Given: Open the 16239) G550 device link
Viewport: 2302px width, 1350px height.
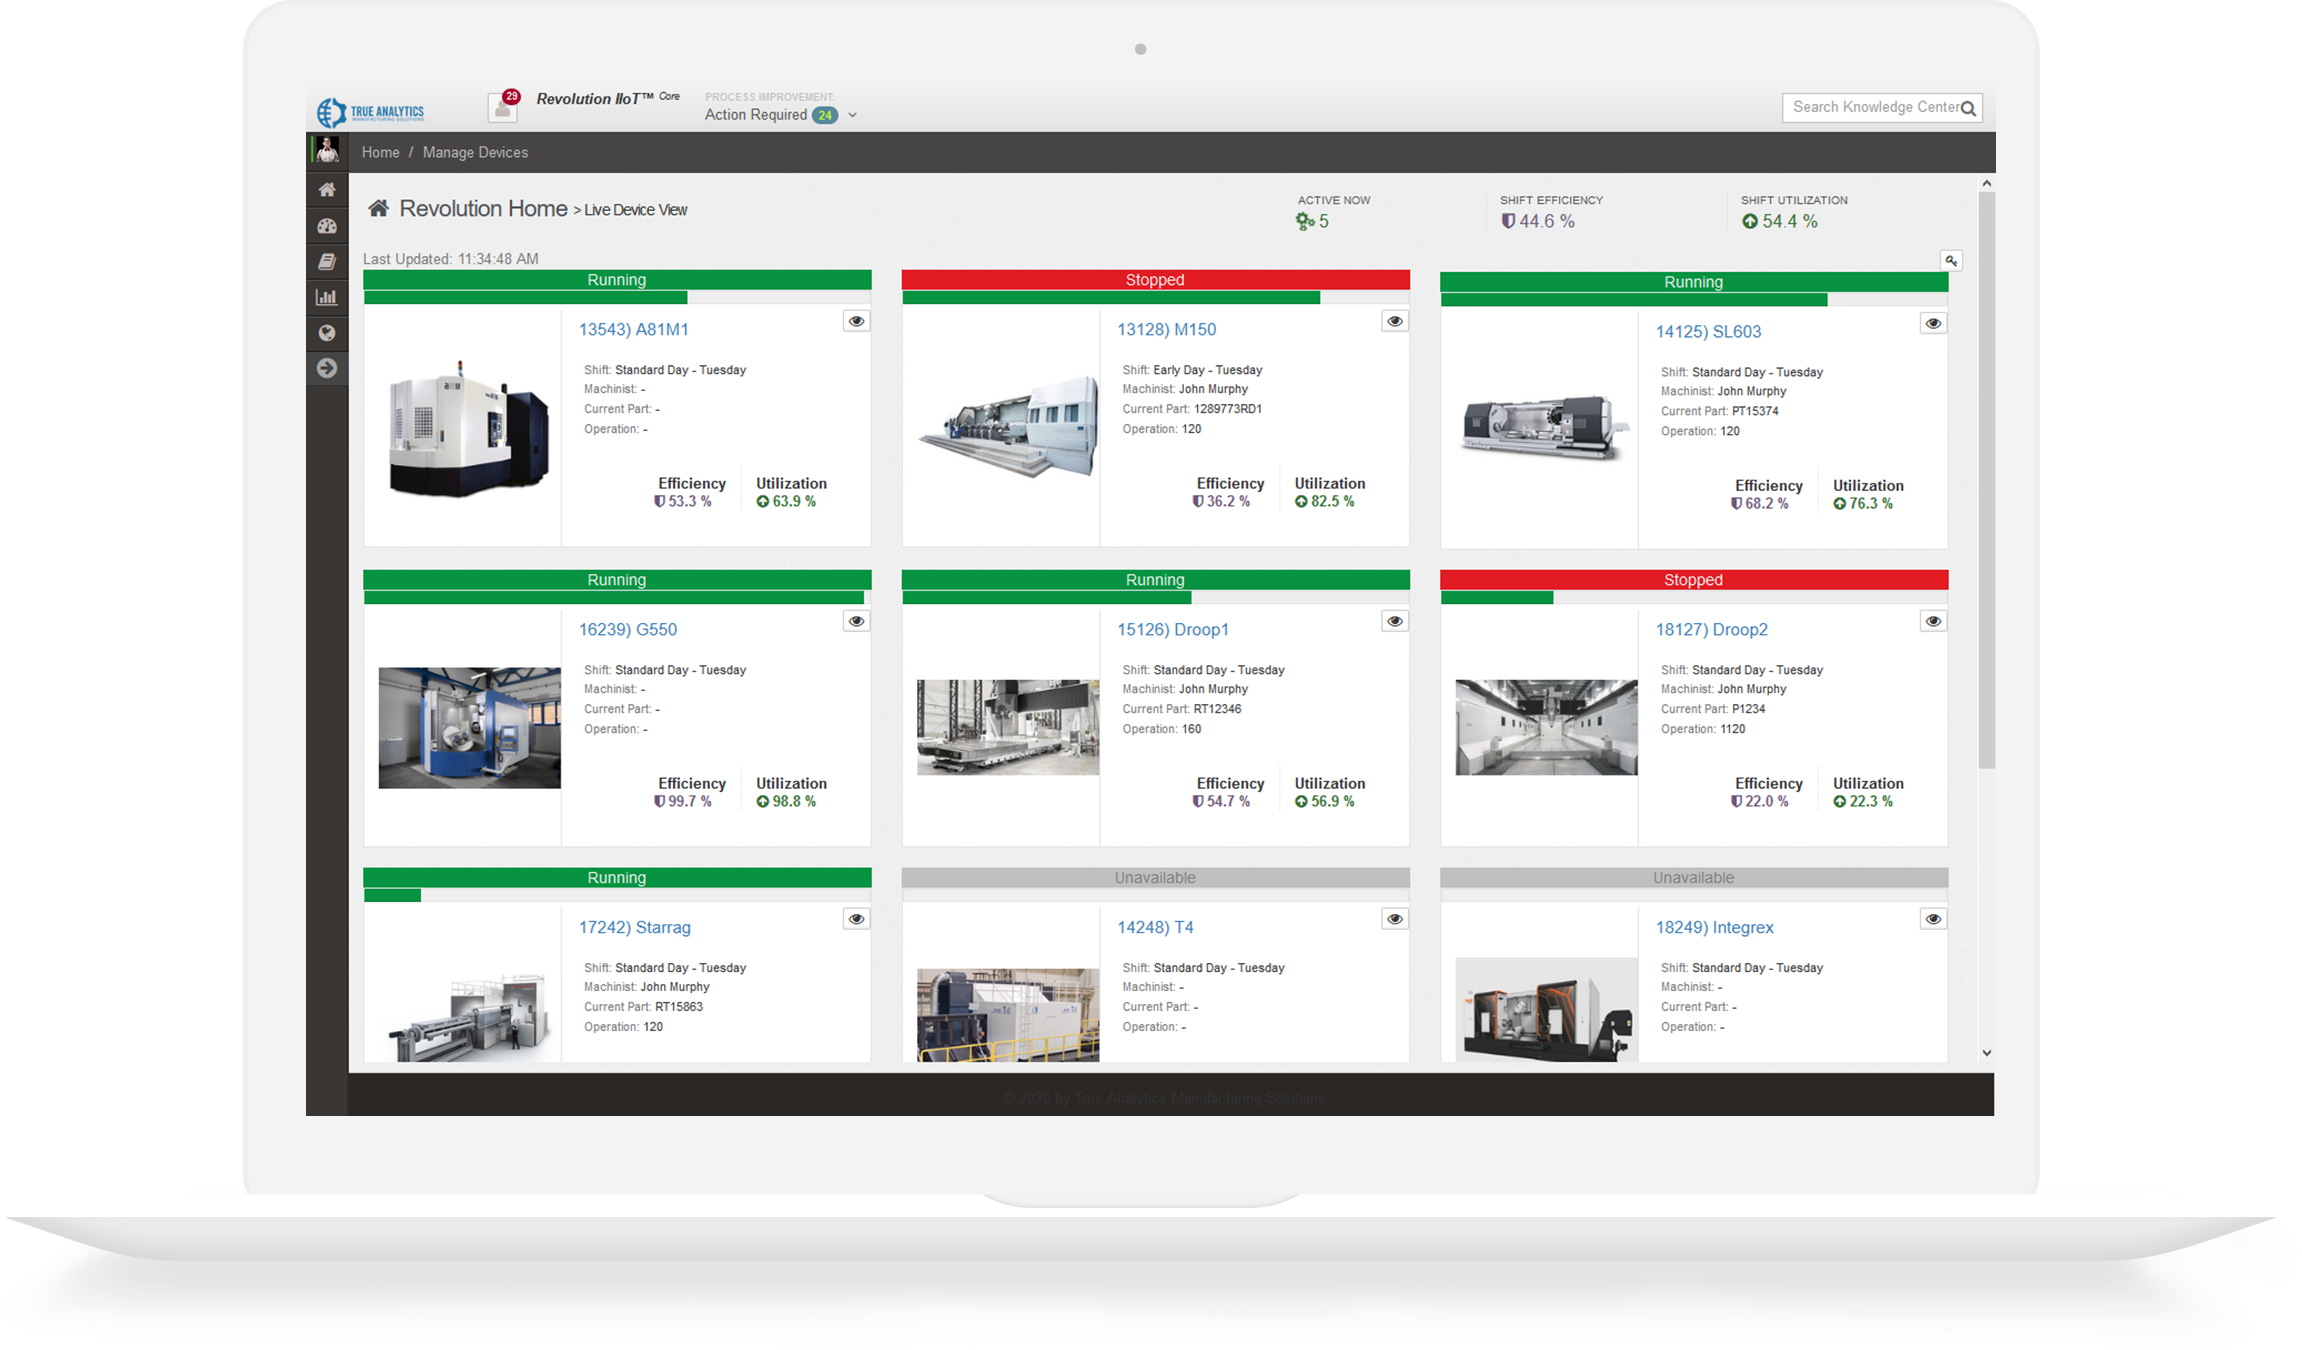Looking at the screenshot, I should 627,629.
